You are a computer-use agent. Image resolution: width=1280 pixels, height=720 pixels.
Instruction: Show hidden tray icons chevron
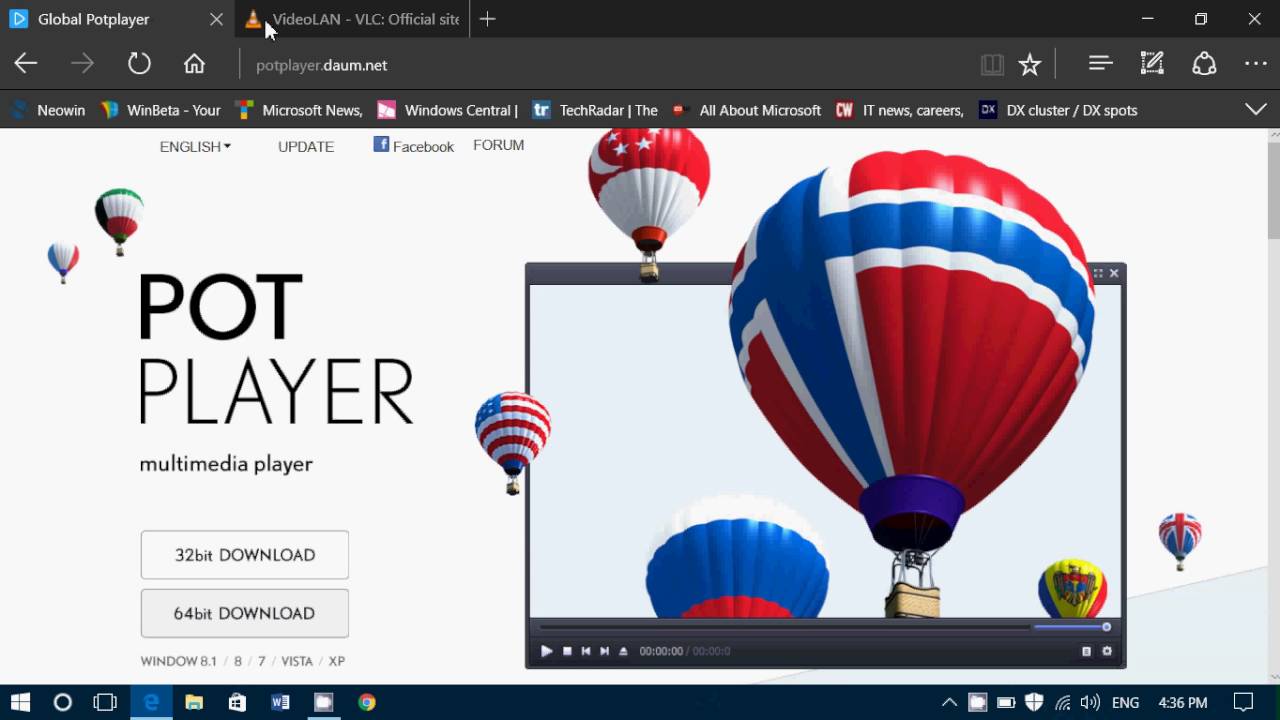[x=949, y=702]
